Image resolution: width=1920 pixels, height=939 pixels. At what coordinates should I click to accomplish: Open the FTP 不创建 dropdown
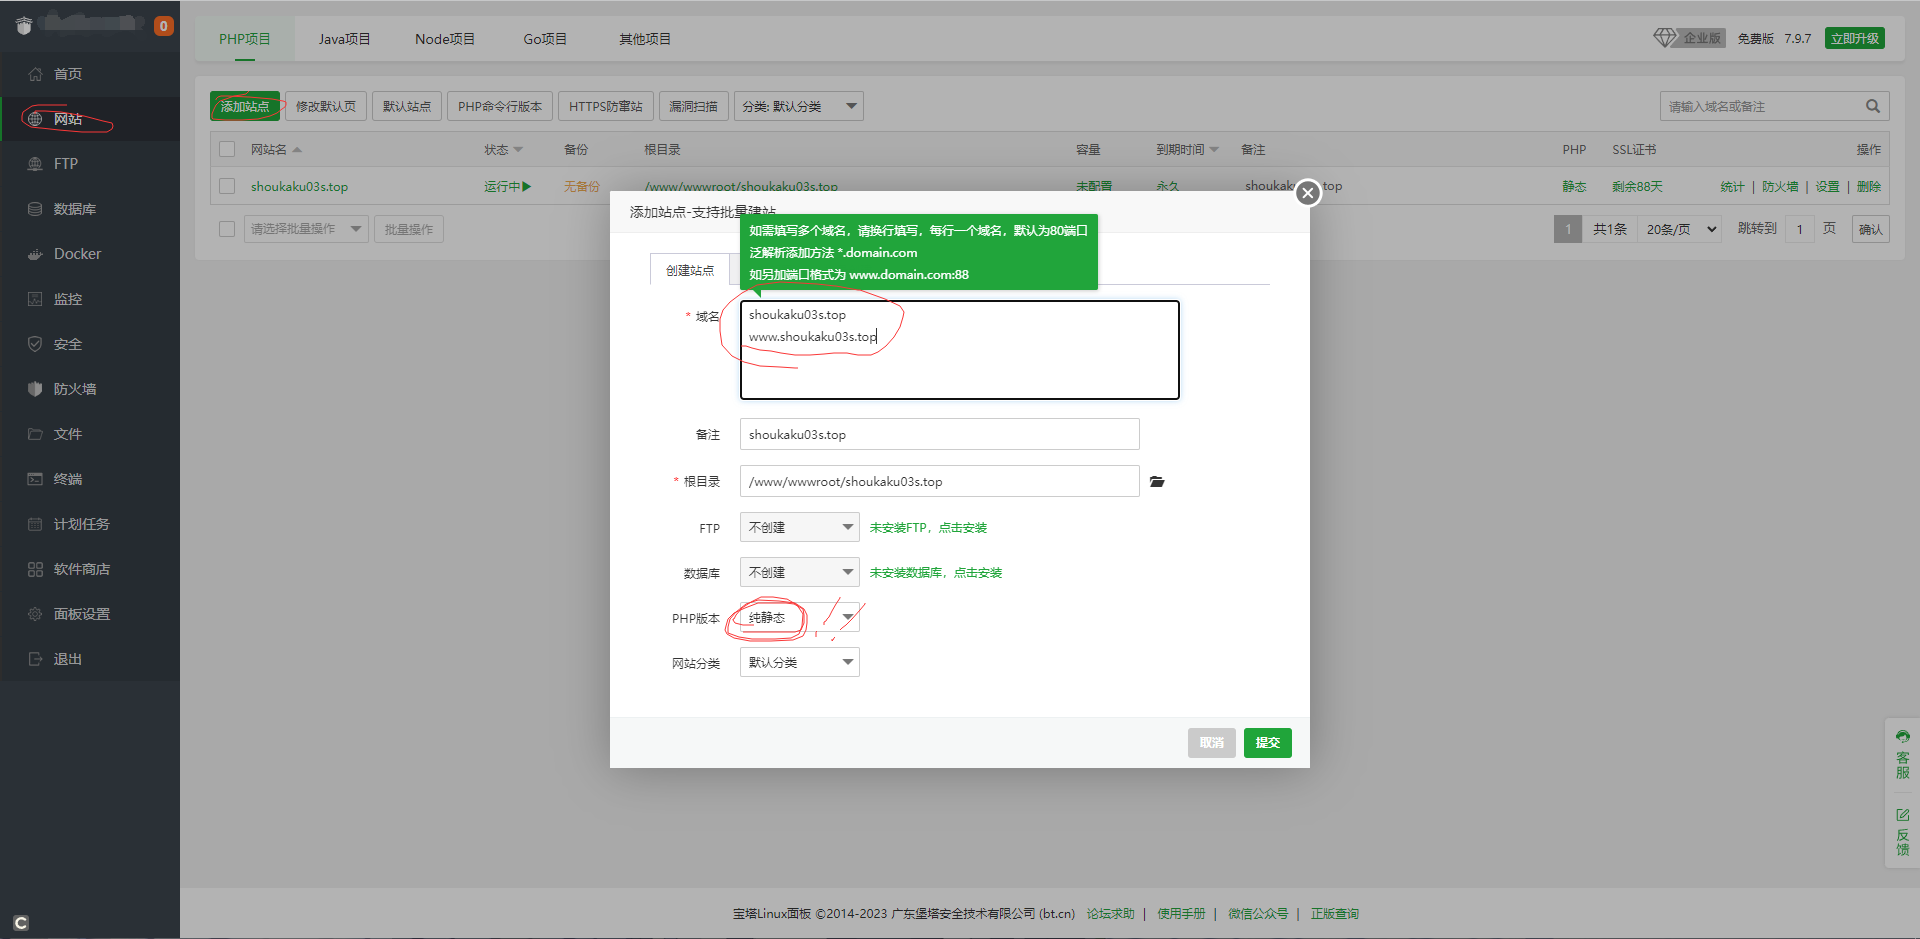[x=799, y=527]
